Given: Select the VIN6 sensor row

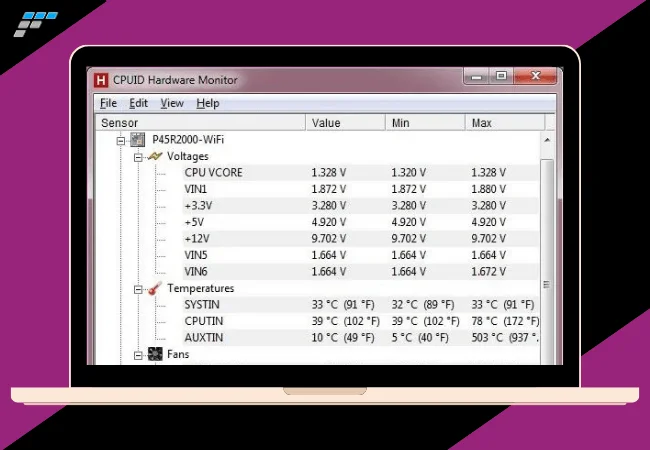Looking at the screenshot, I should coord(361,272).
